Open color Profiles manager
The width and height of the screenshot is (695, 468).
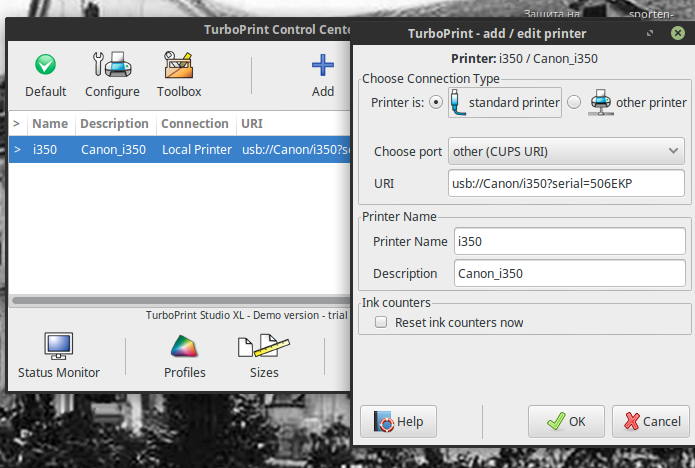click(x=184, y=355)
